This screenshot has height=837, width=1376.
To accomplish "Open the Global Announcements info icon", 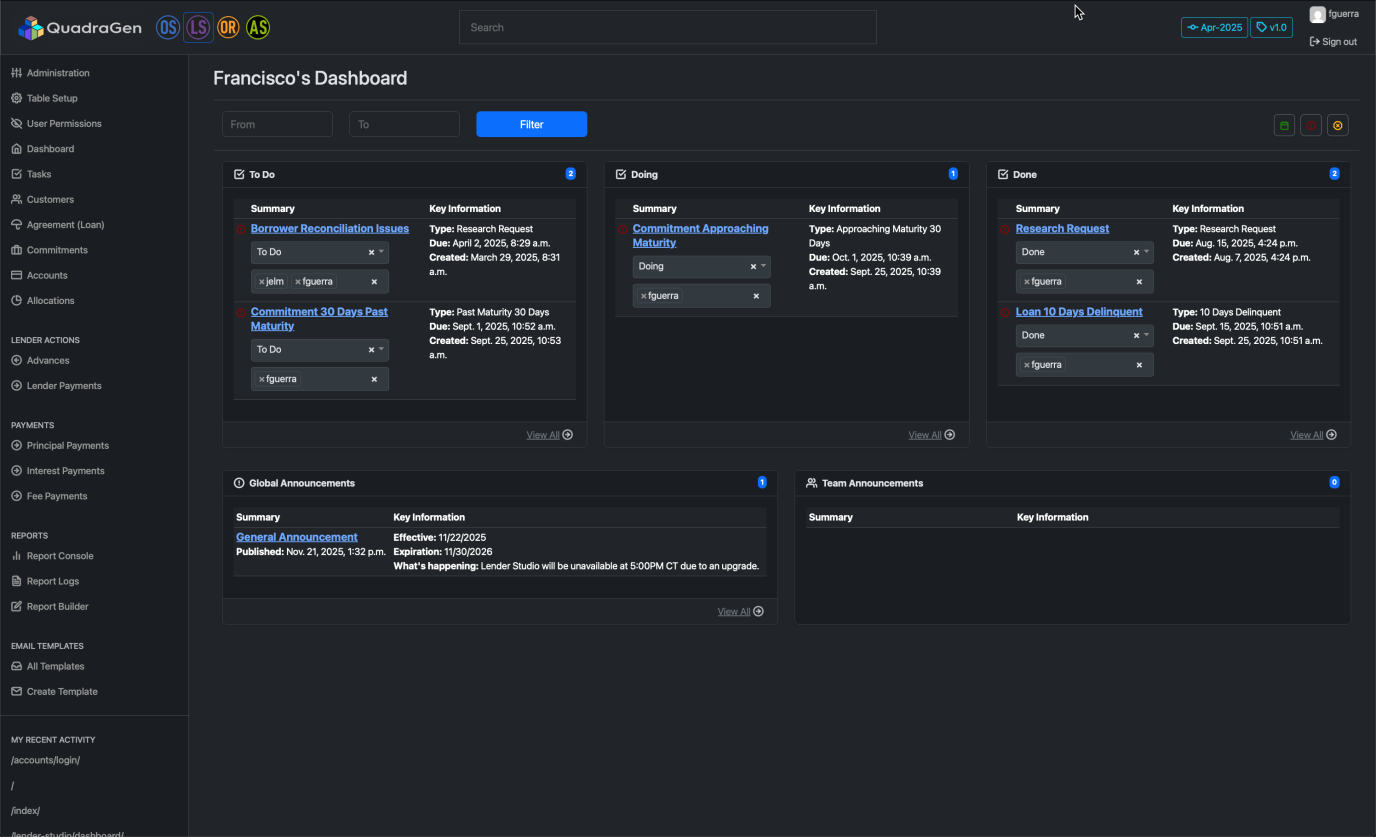I will pos(239,483).
